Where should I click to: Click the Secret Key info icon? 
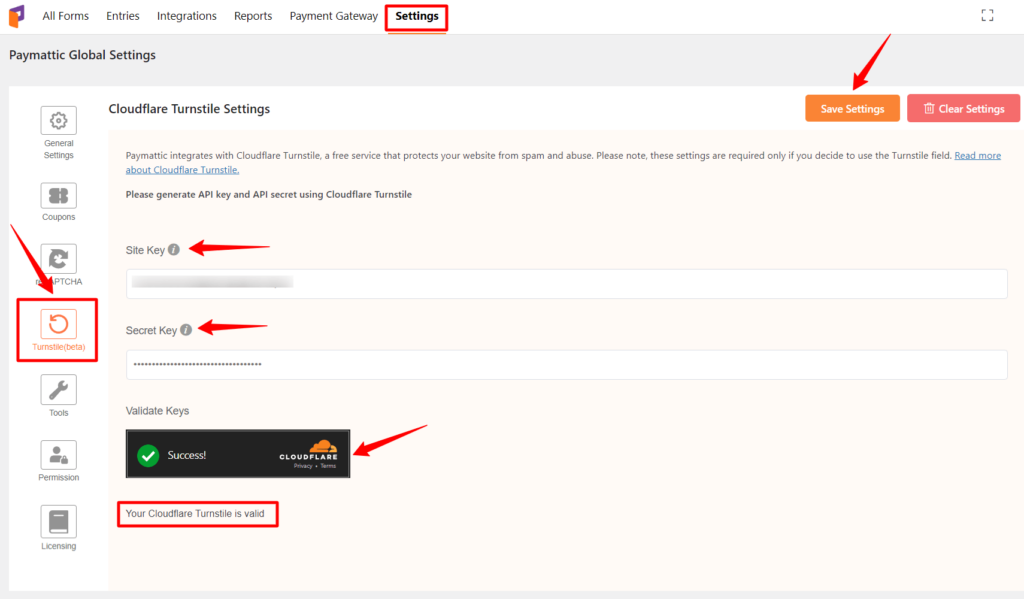tap(186, 330)
